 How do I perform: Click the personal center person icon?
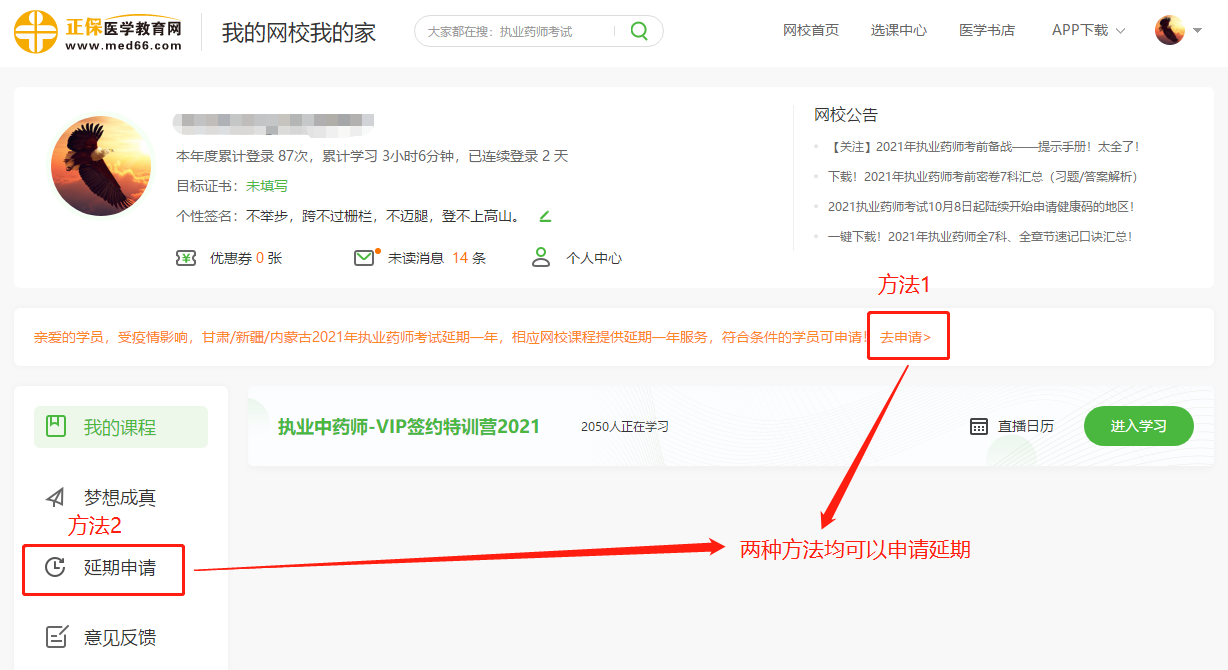pyautogui.click(x=541, y=258)
